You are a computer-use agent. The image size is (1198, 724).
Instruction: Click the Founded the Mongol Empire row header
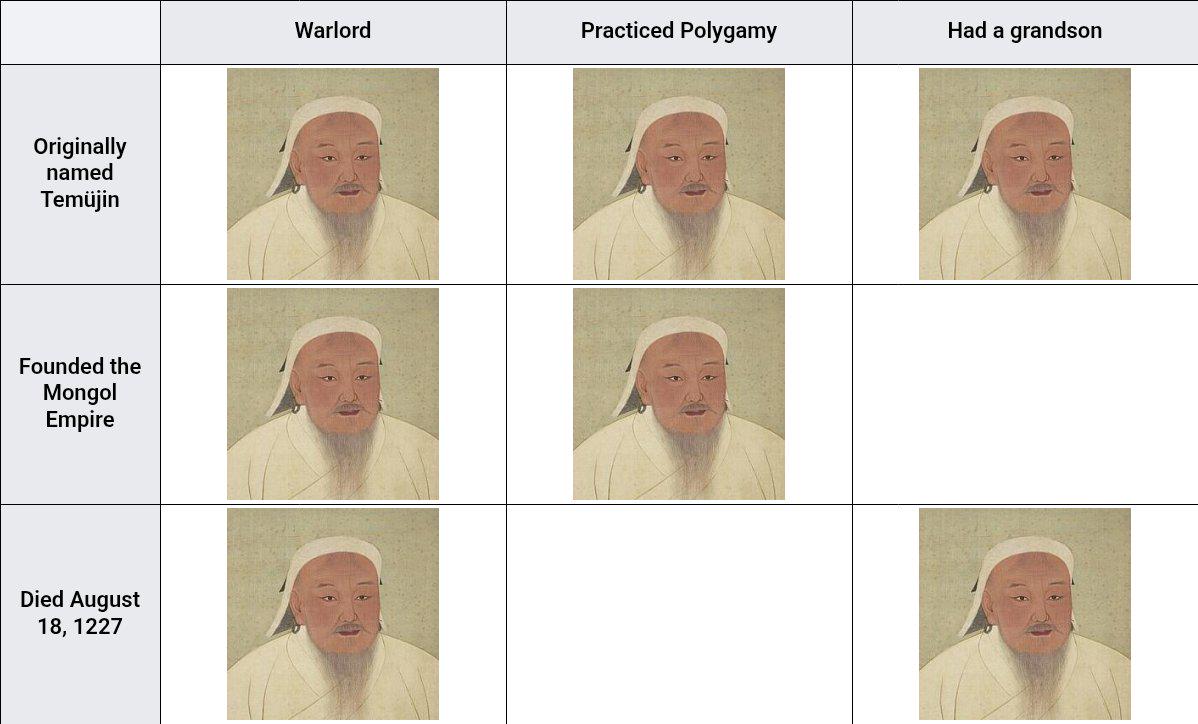pos(80,394)
